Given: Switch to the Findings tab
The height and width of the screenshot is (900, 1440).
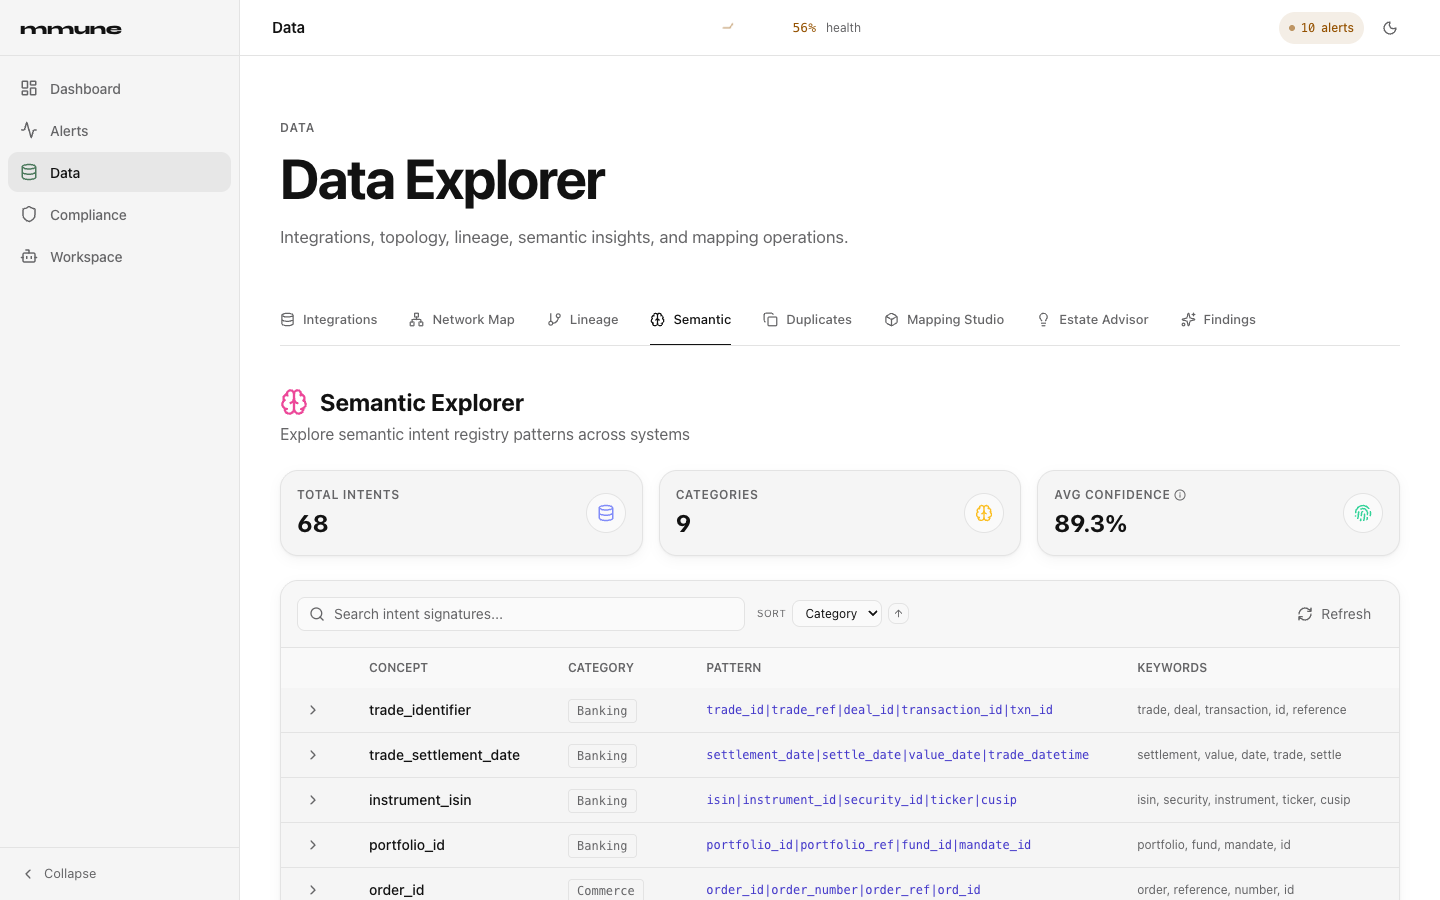Looking at the screenshot, I should [x=1218, y=320].
